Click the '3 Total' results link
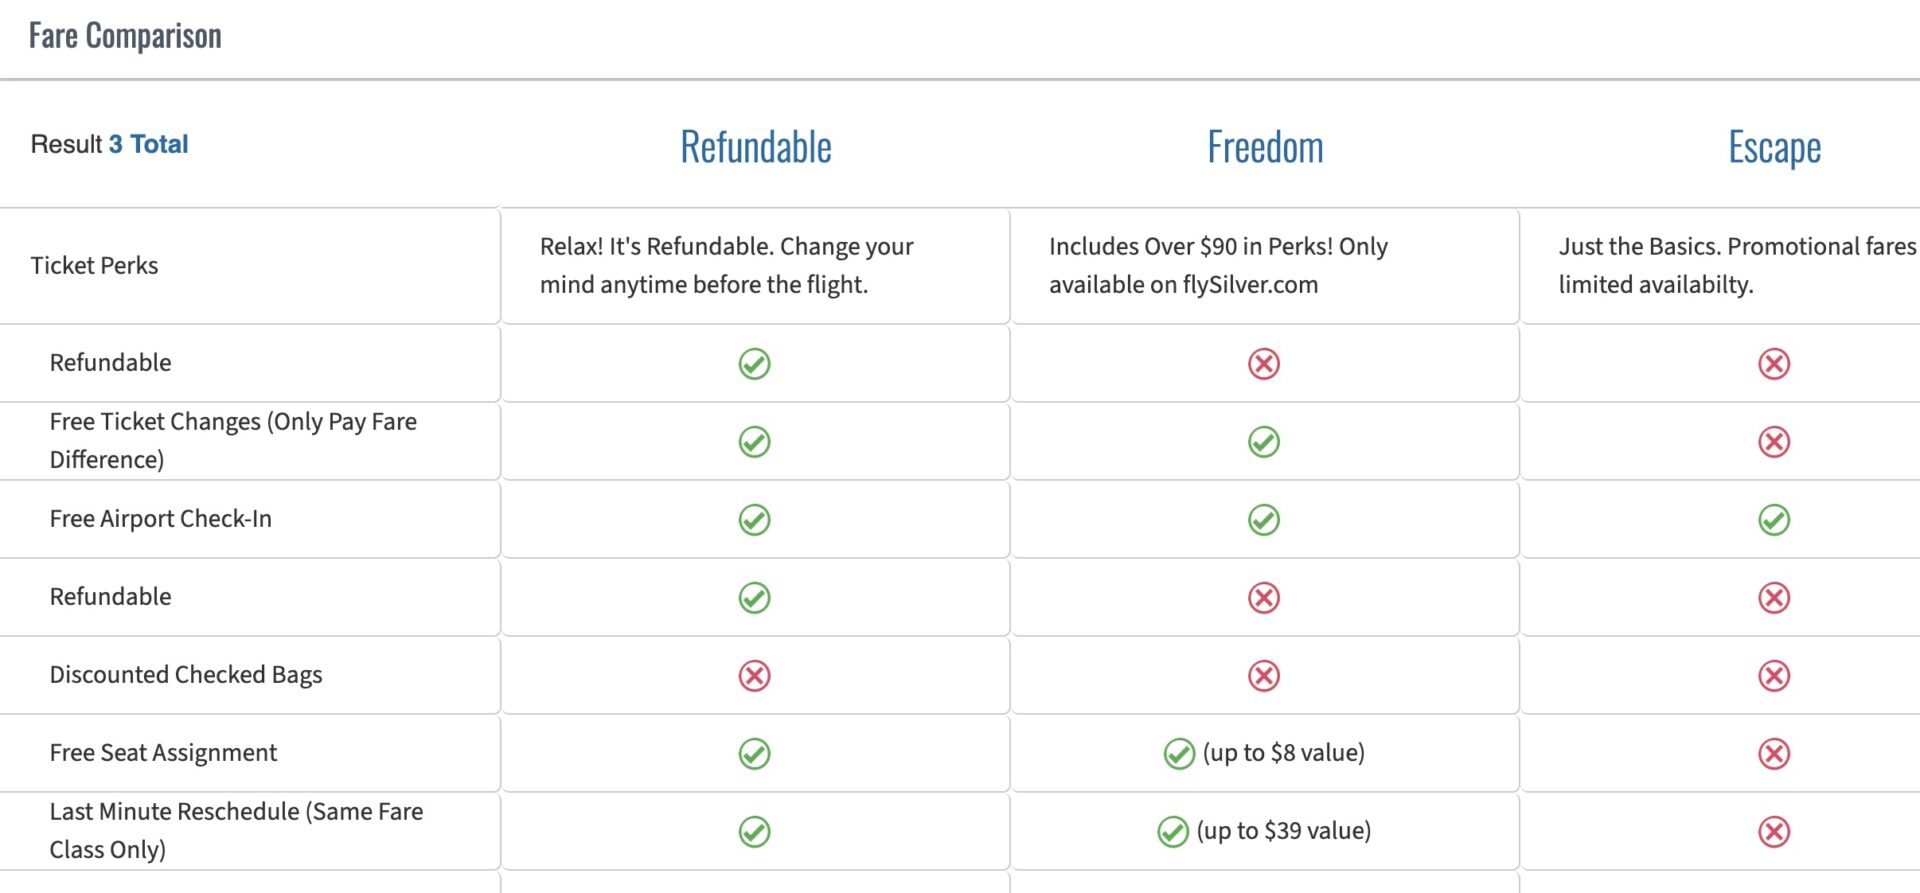Image resolution: width=1920 pixels, height=893 pixels. click(x=148, y=144)
